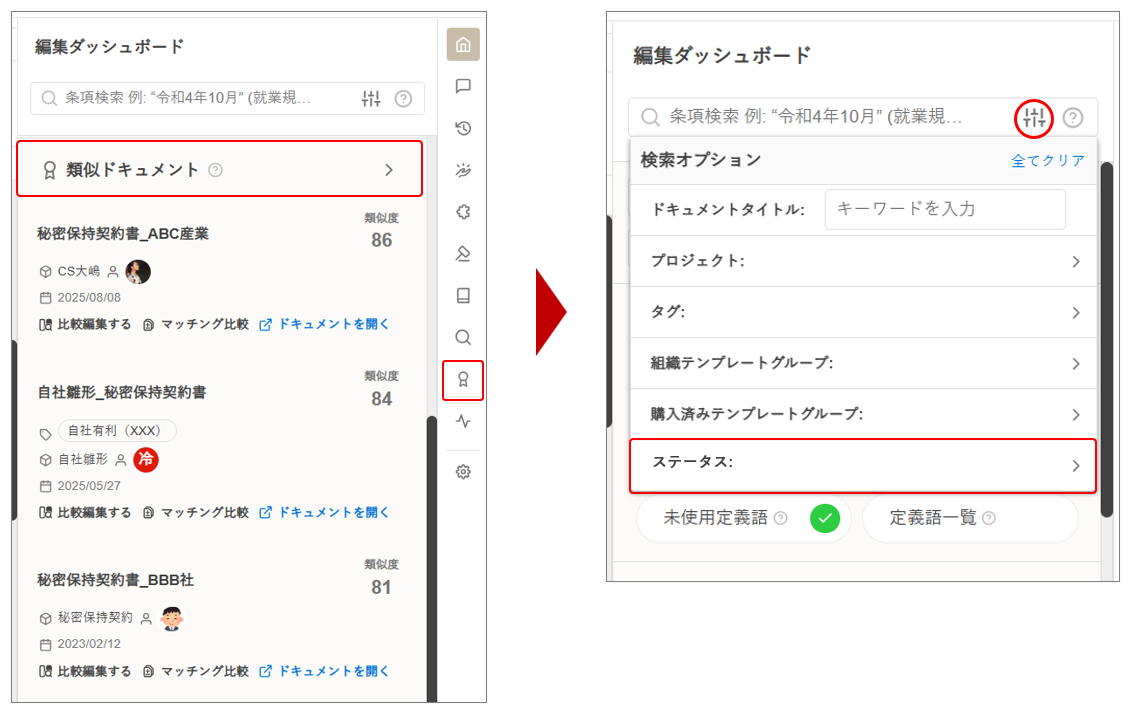The height and width of the screenshot is (715, 1131).
Task: Click 全てクリア to reset search options
Action: pos(1047,160)
